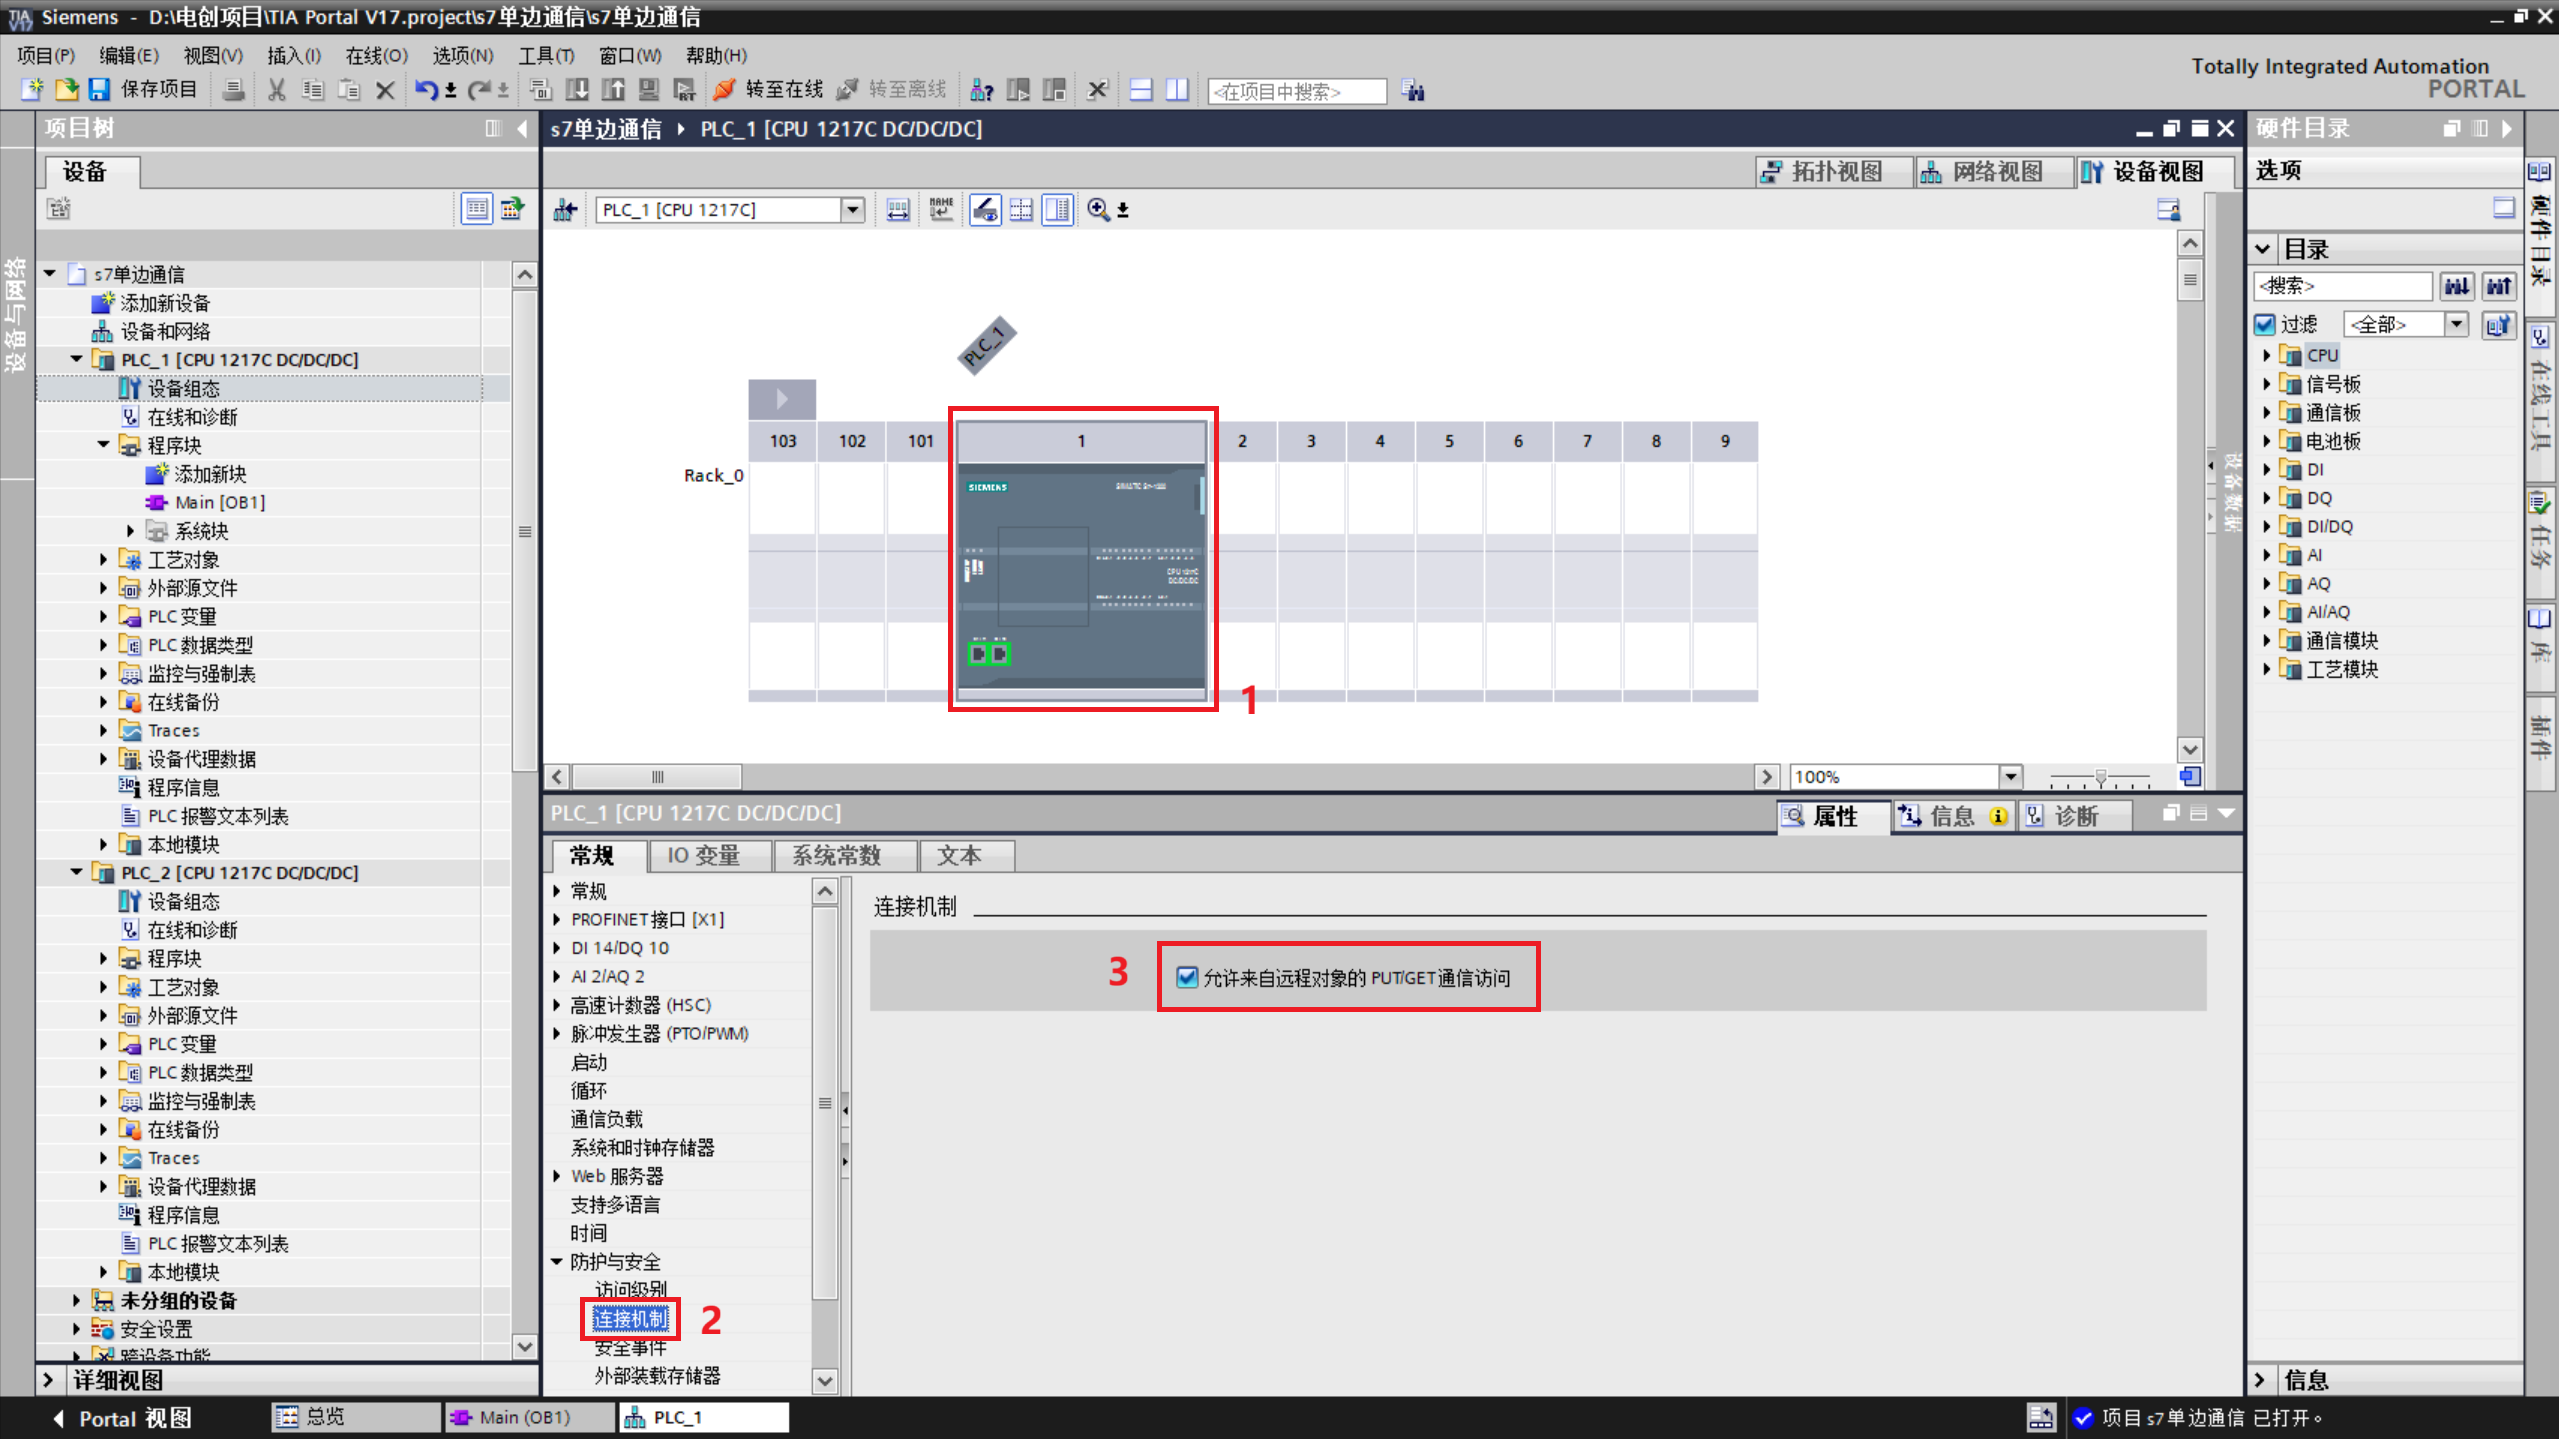
Task: Click the zoom slider in device view
Action: click(2100, 776)
